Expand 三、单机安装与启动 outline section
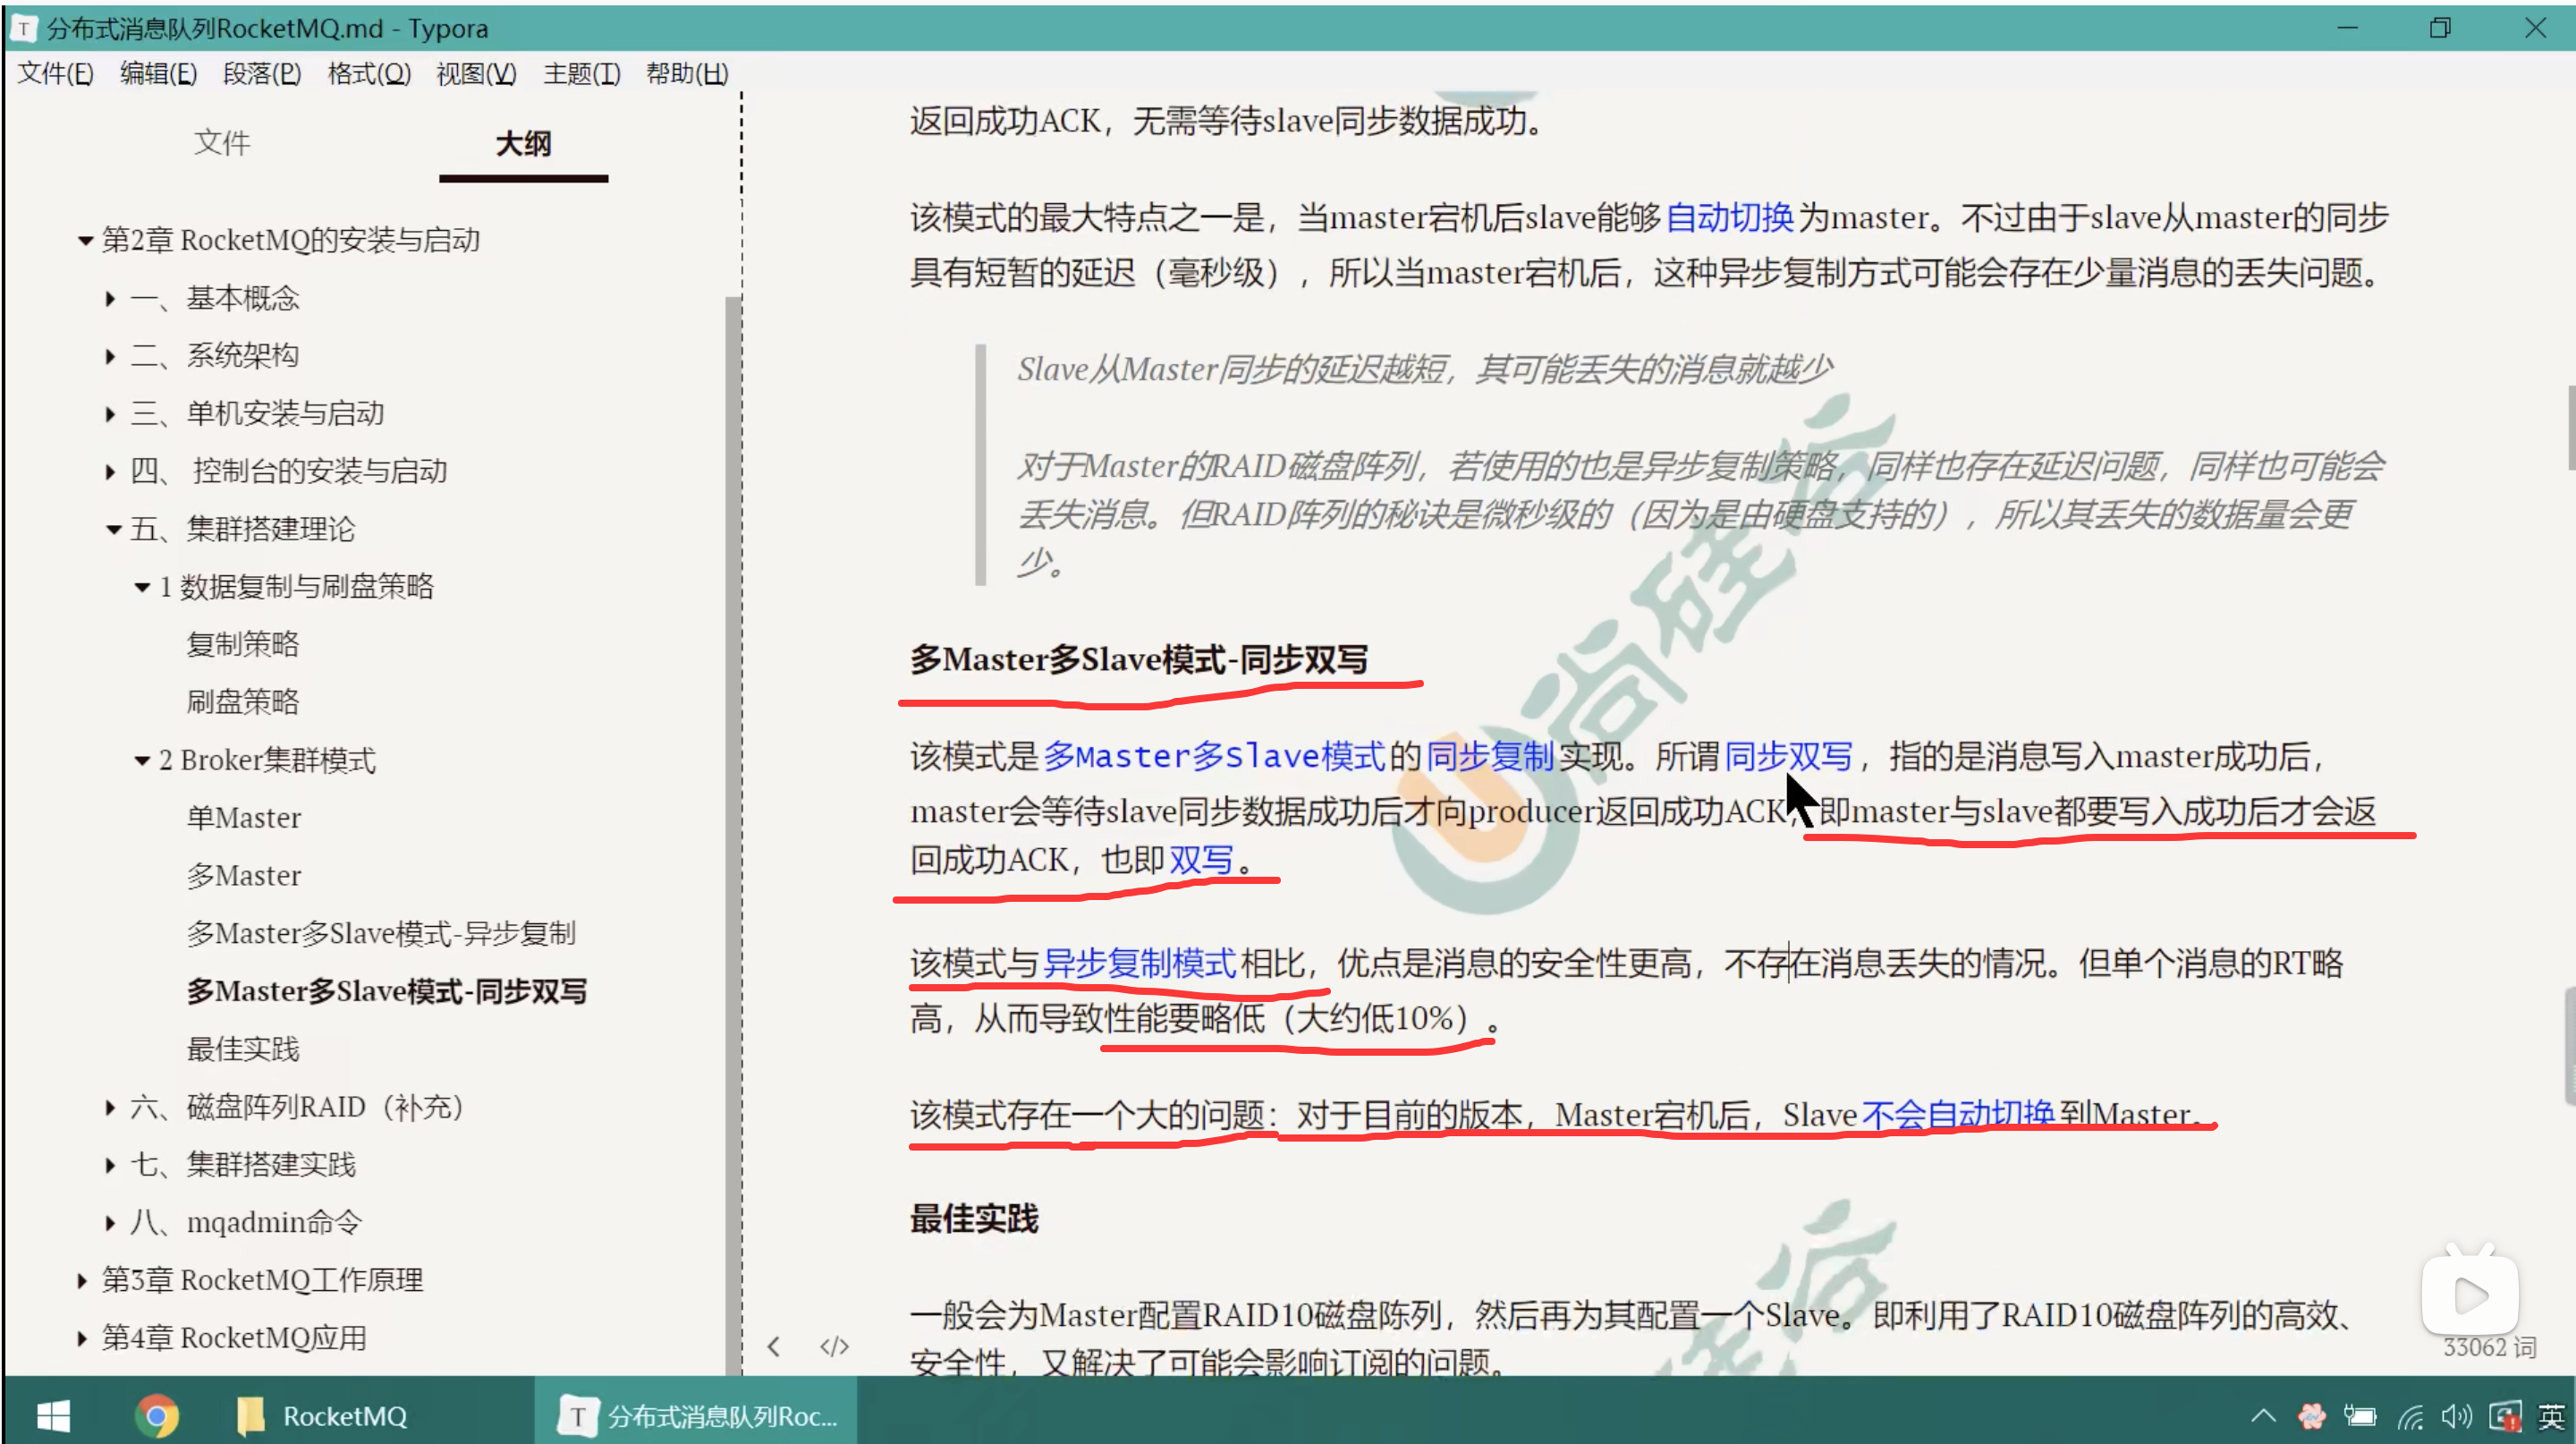This screenshot has height=1444, width=2576. 110,413
